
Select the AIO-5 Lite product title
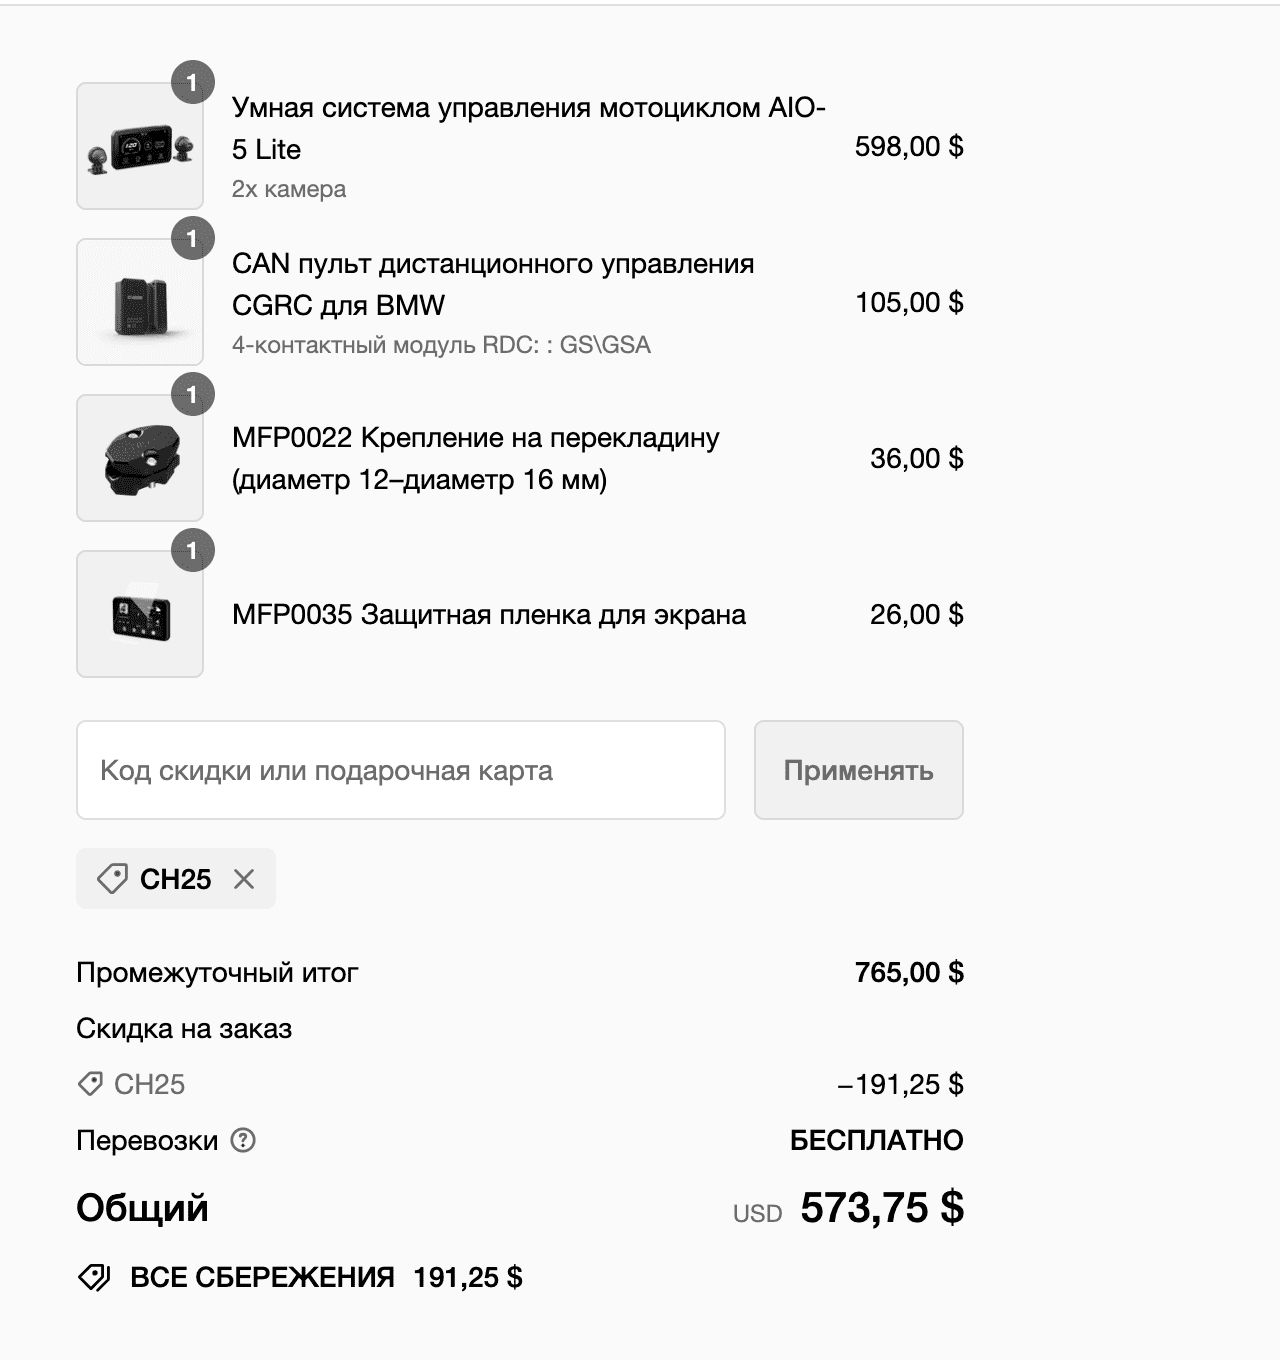pos(528,128)
